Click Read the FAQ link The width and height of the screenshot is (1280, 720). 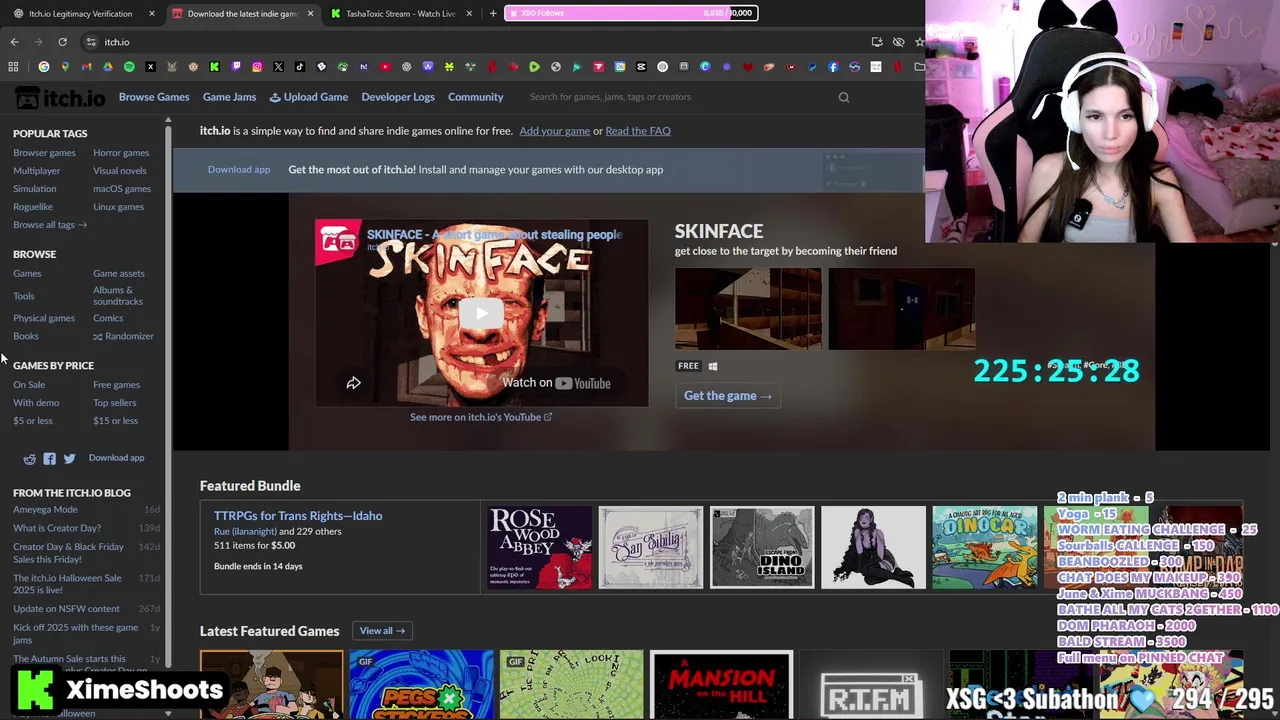tap(638, 131)
